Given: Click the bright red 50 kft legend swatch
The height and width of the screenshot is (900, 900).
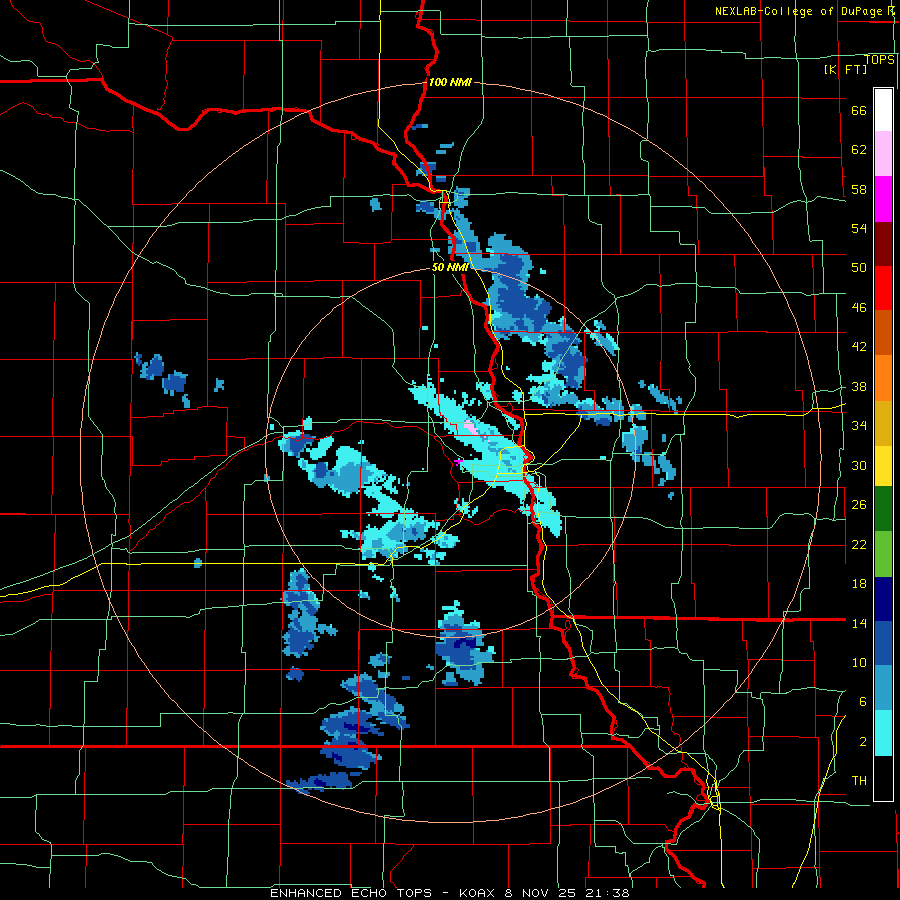Looking at the screenshot, I should pyautogui.click(x=883, y=288).
